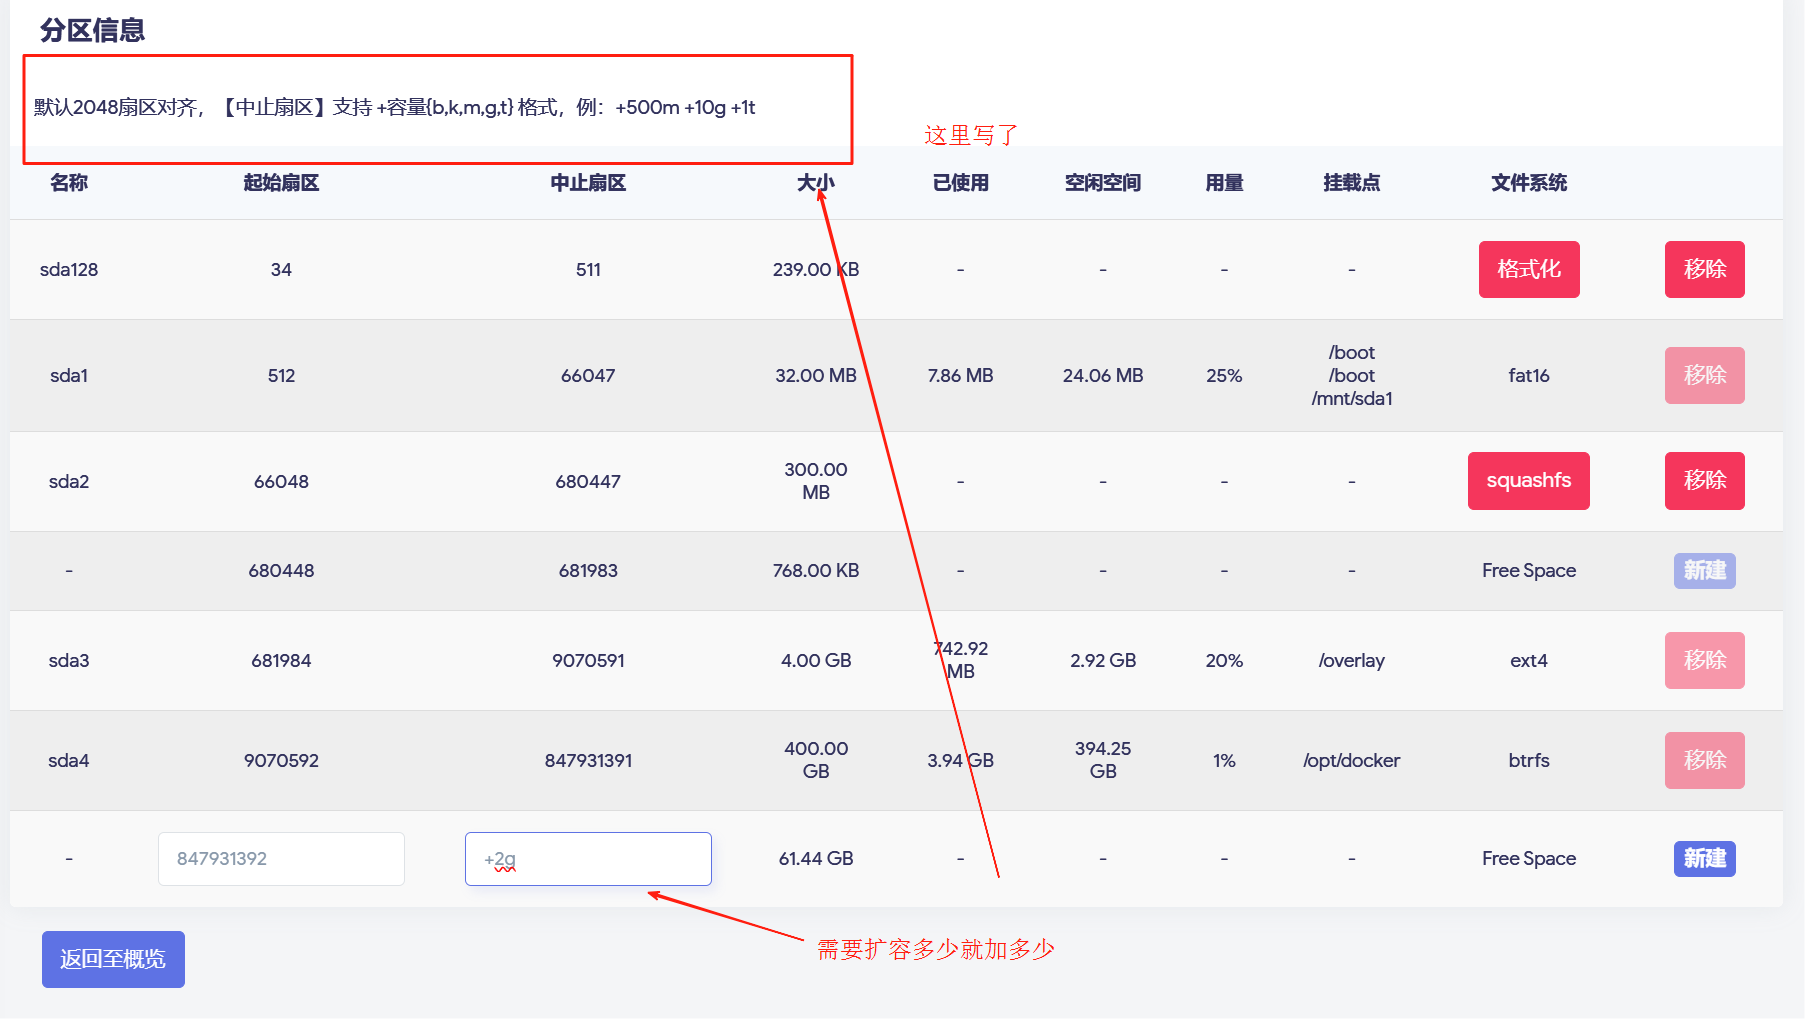Click the 名称 column header
The width and height of the screenshot is (1805, 1019).
click(69, 183)
